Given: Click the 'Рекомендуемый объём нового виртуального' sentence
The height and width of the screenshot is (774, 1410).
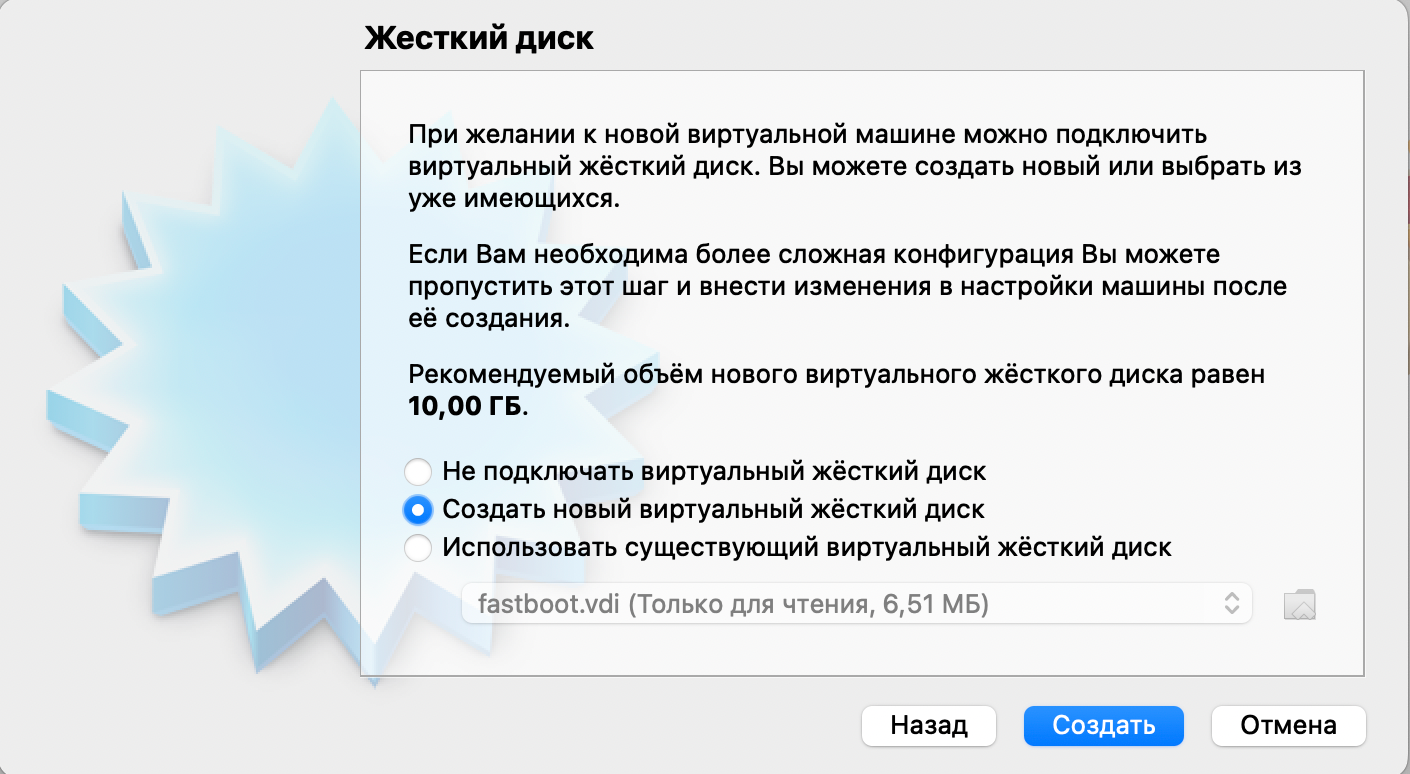Looking at the screenshot, I should [836, 375].
